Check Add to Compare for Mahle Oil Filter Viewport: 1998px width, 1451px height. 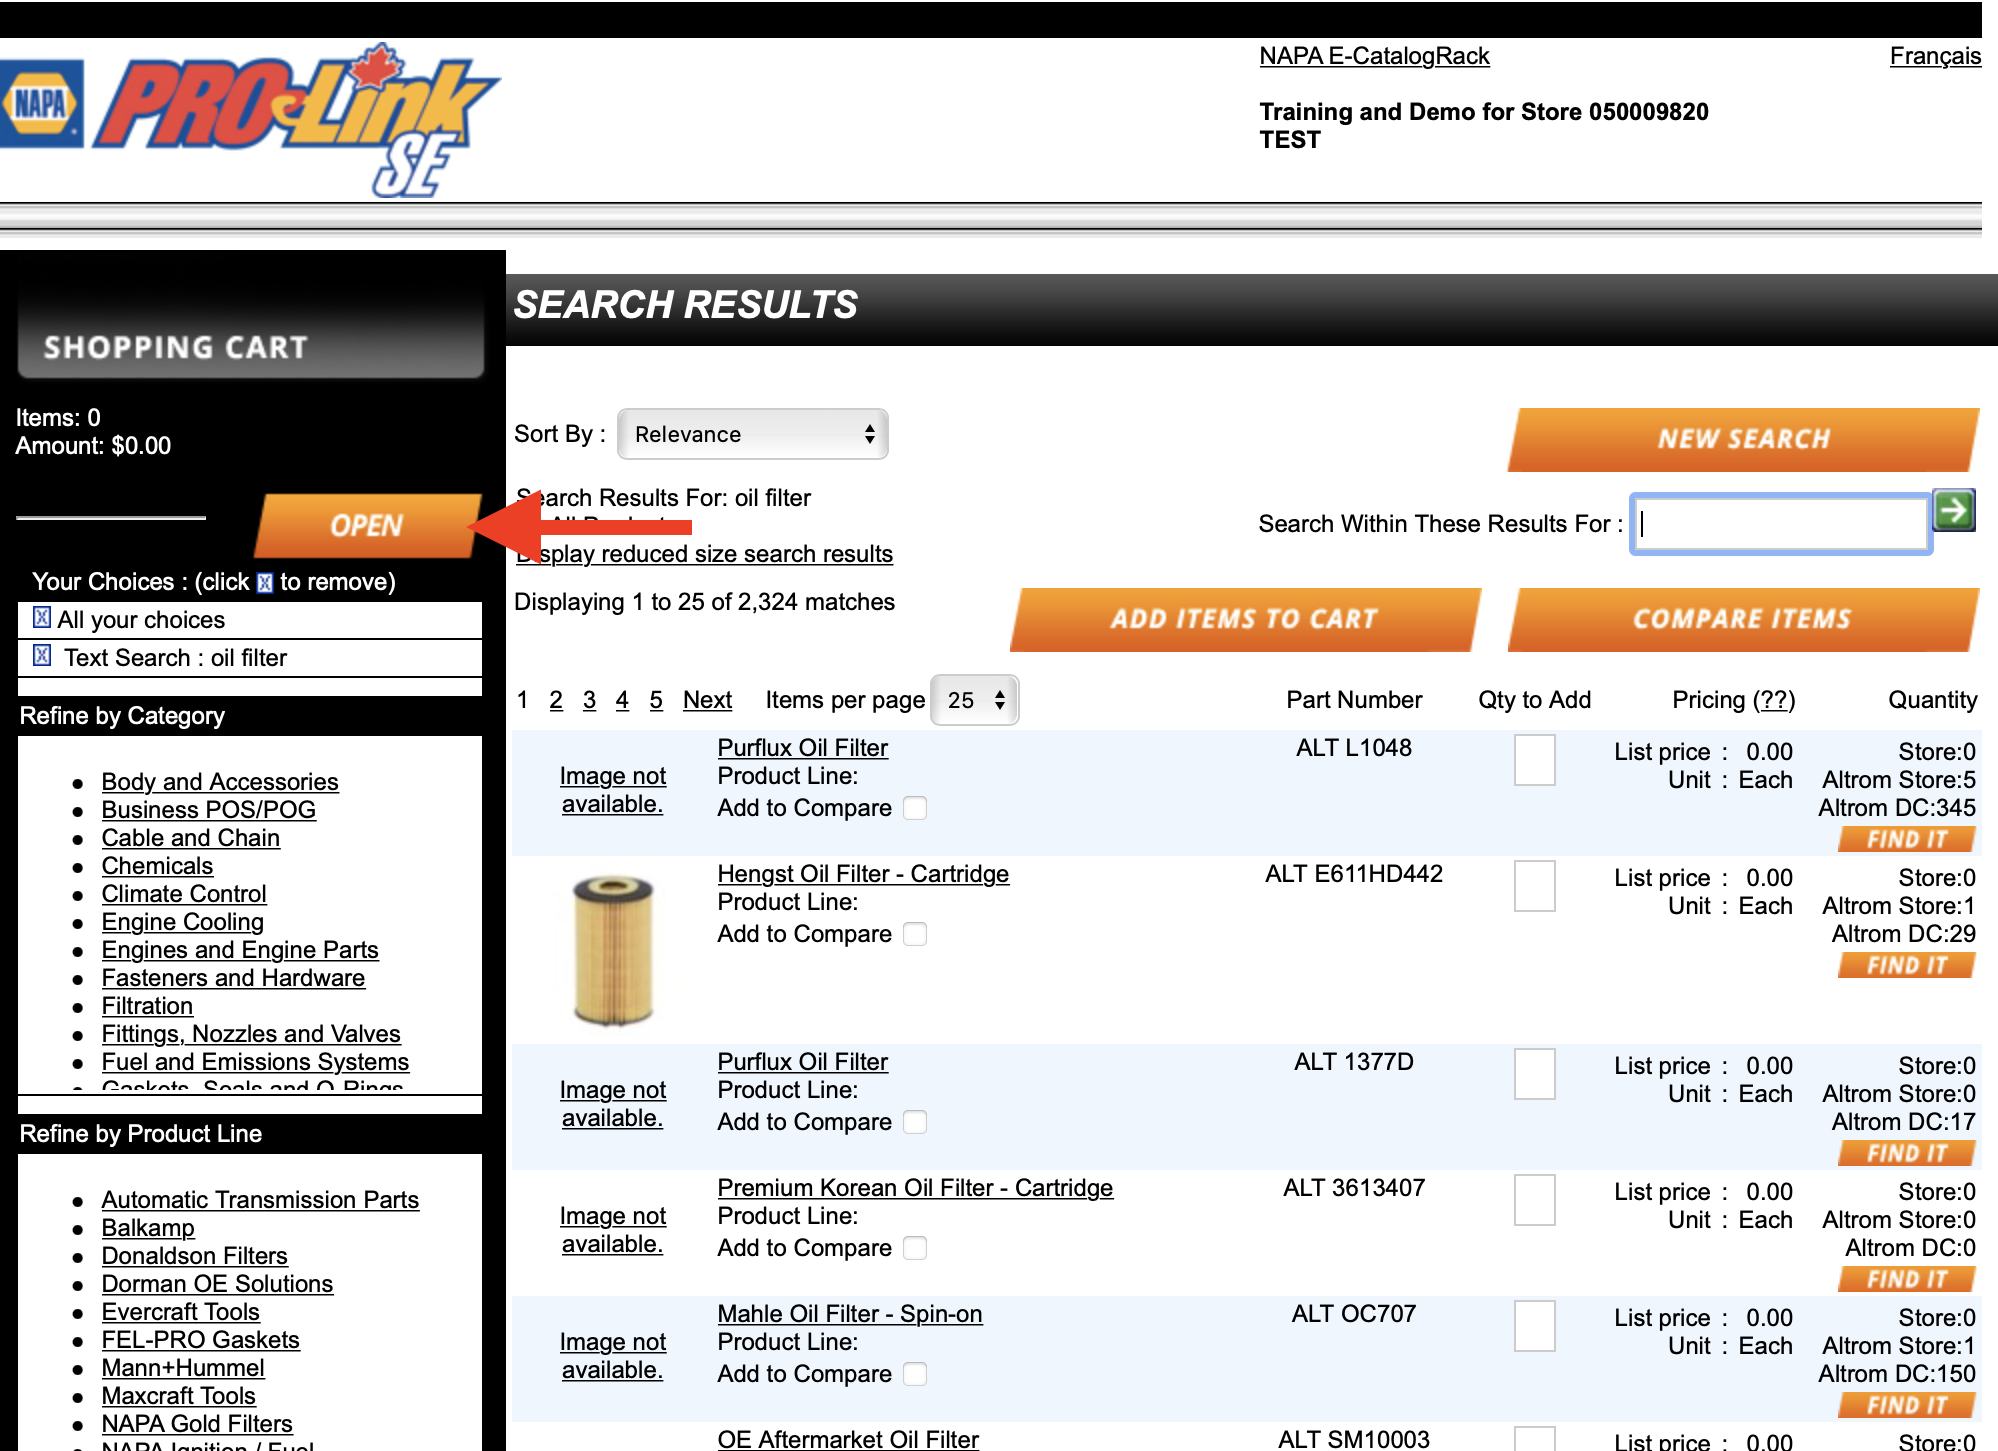[915, 1374]
